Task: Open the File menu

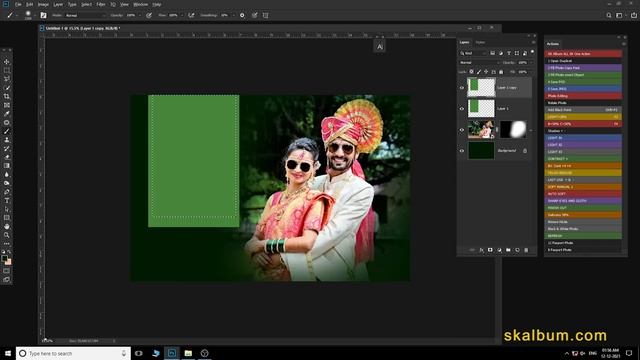Action: click(18, 4)
